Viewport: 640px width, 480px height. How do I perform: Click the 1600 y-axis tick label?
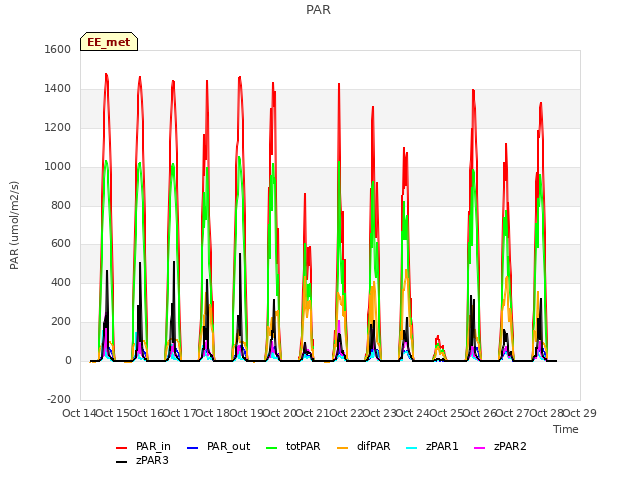58,49
